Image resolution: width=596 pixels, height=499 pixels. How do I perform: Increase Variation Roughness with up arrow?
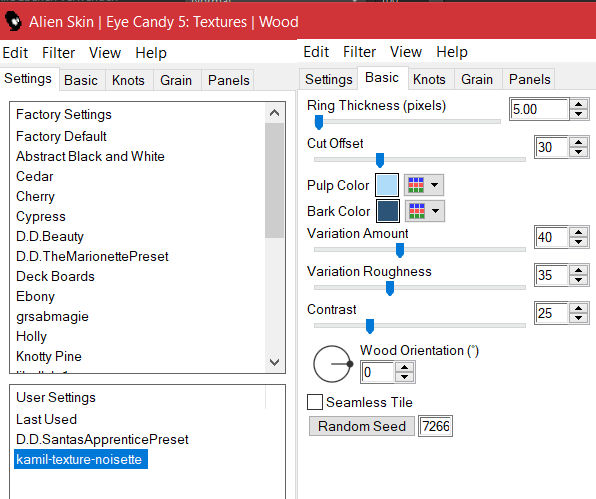pos(579,270)
